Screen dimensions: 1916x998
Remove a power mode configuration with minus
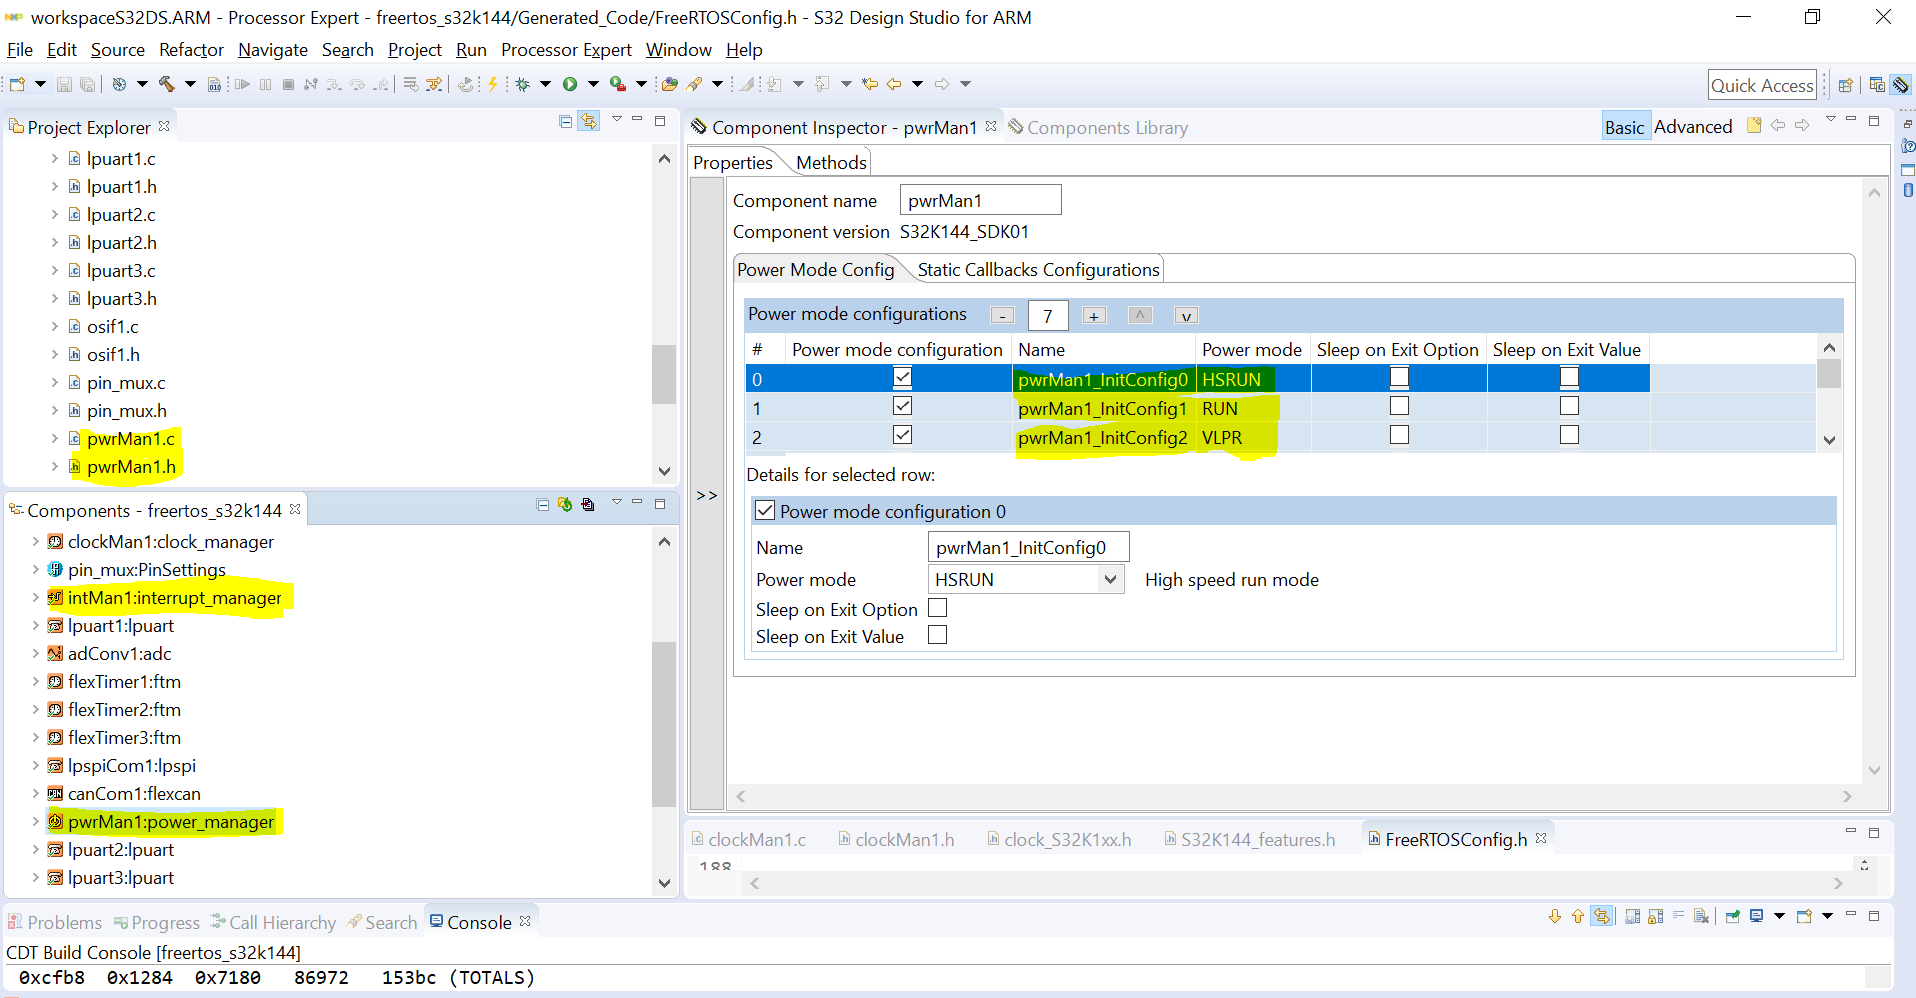click(1002, 316)
